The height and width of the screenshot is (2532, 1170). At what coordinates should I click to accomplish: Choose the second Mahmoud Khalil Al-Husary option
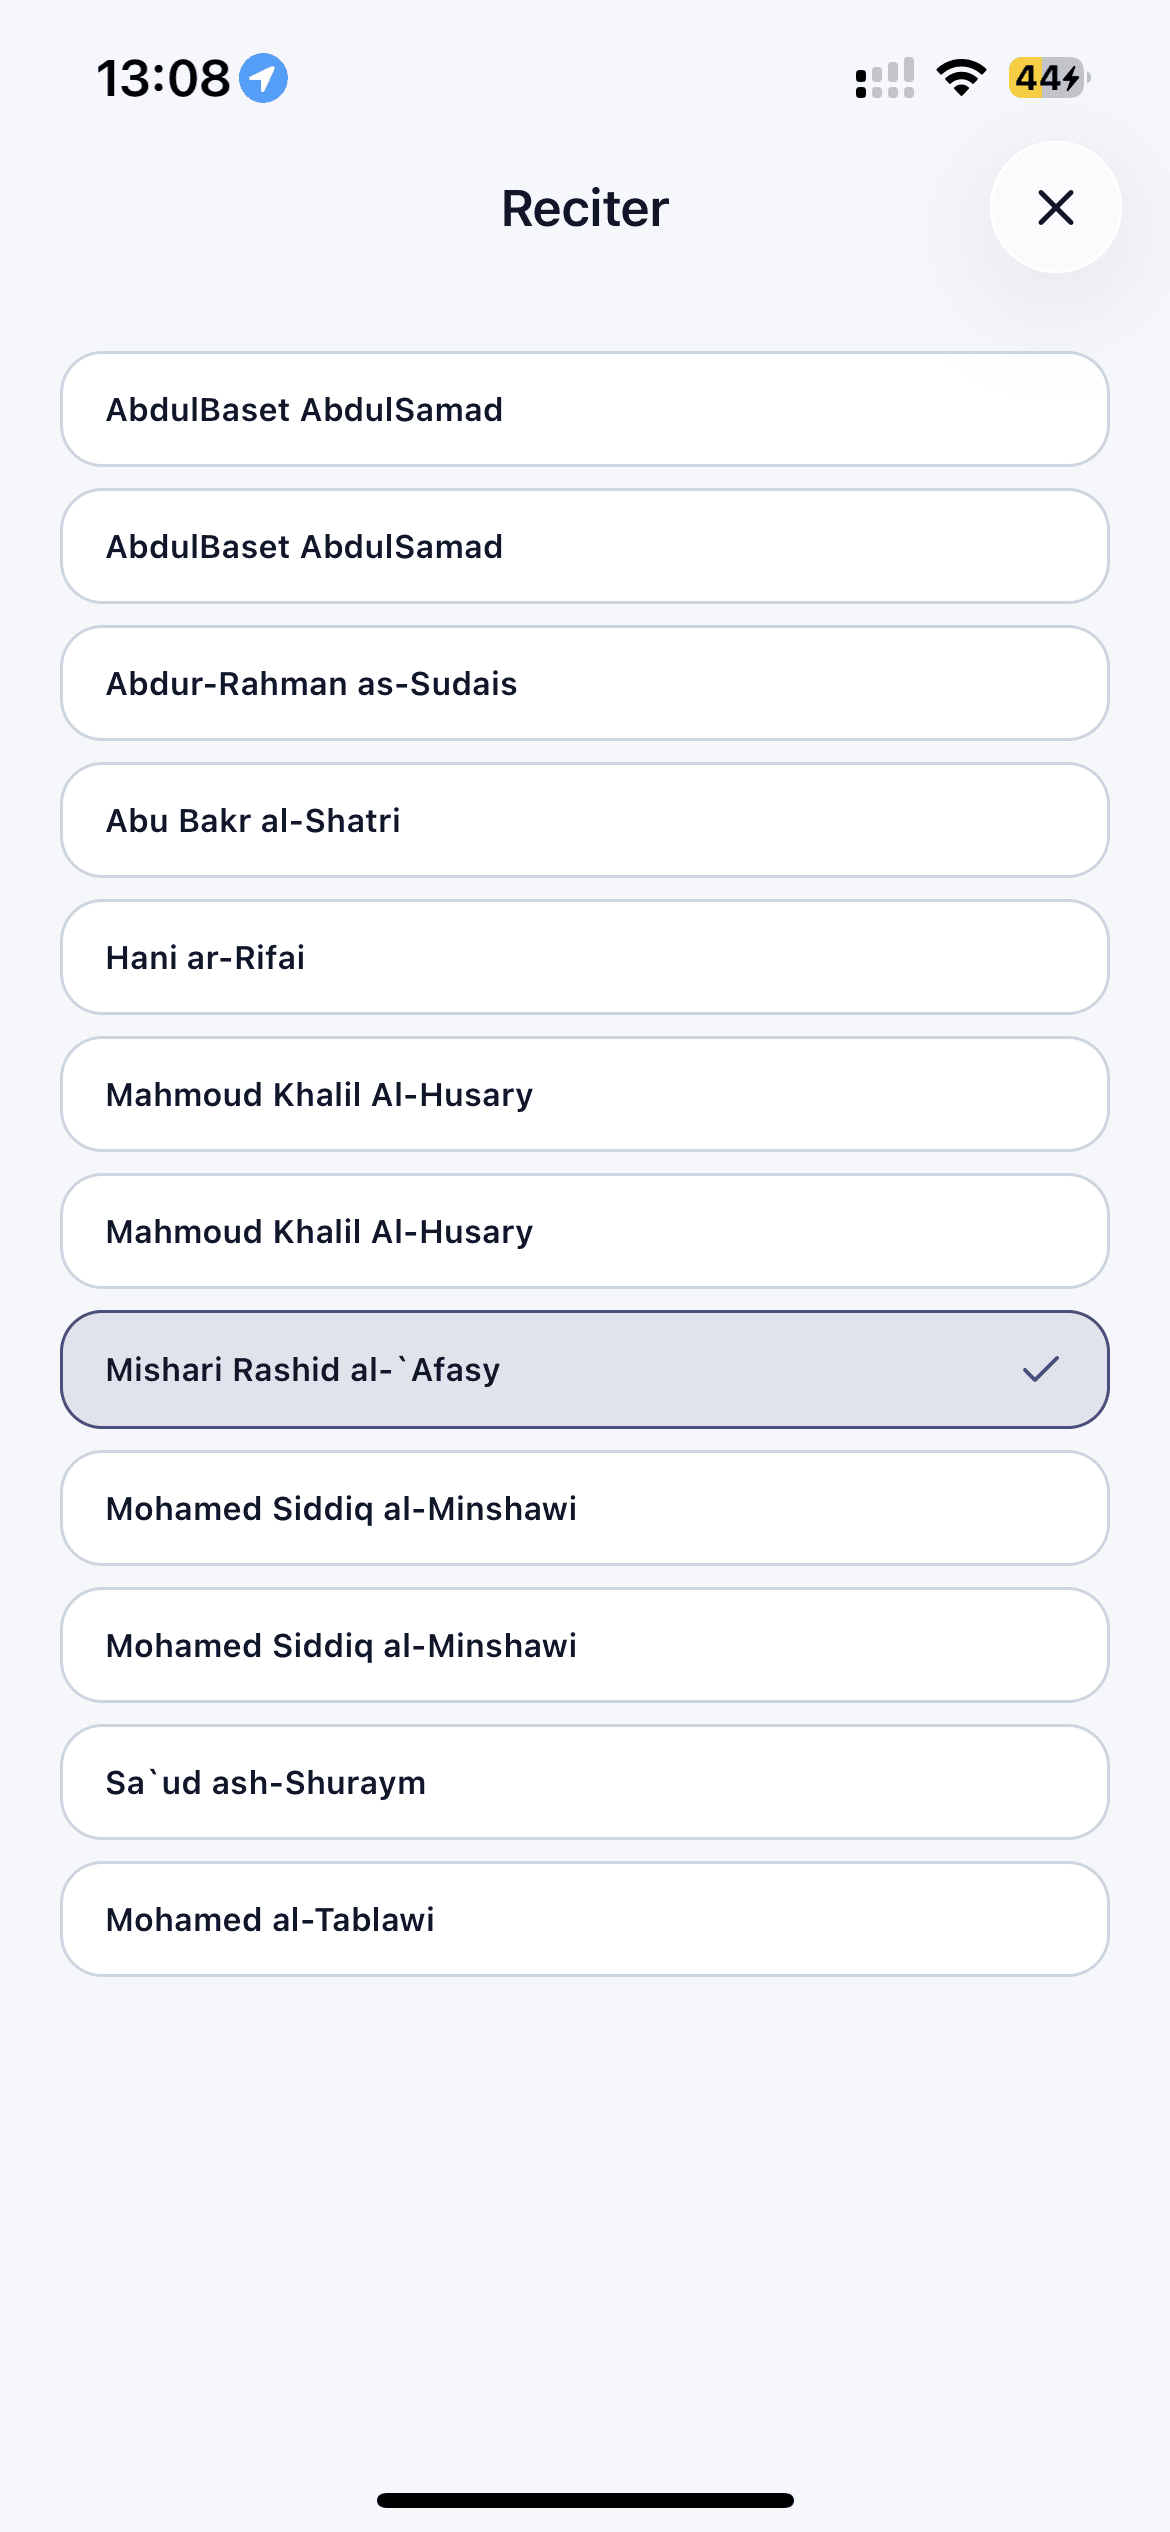[585, 1231]
